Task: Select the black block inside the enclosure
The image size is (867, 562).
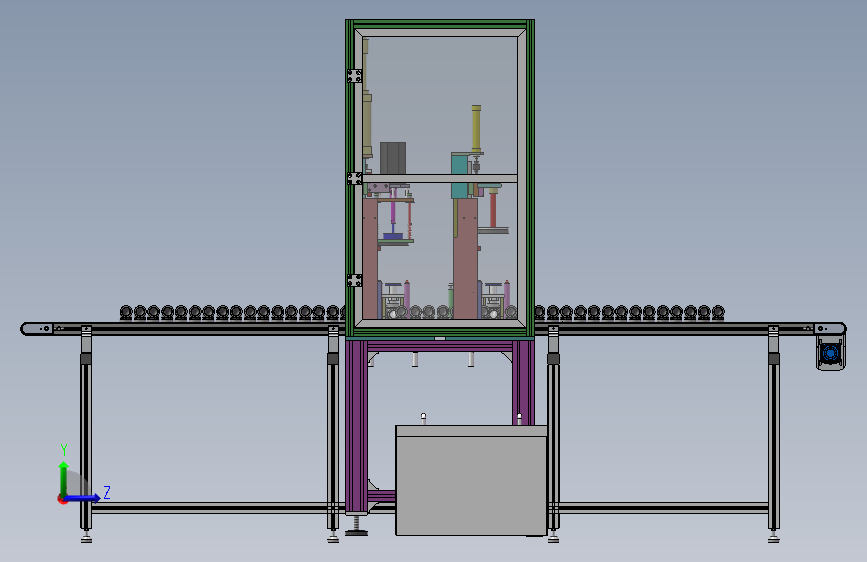Action: 393,158
